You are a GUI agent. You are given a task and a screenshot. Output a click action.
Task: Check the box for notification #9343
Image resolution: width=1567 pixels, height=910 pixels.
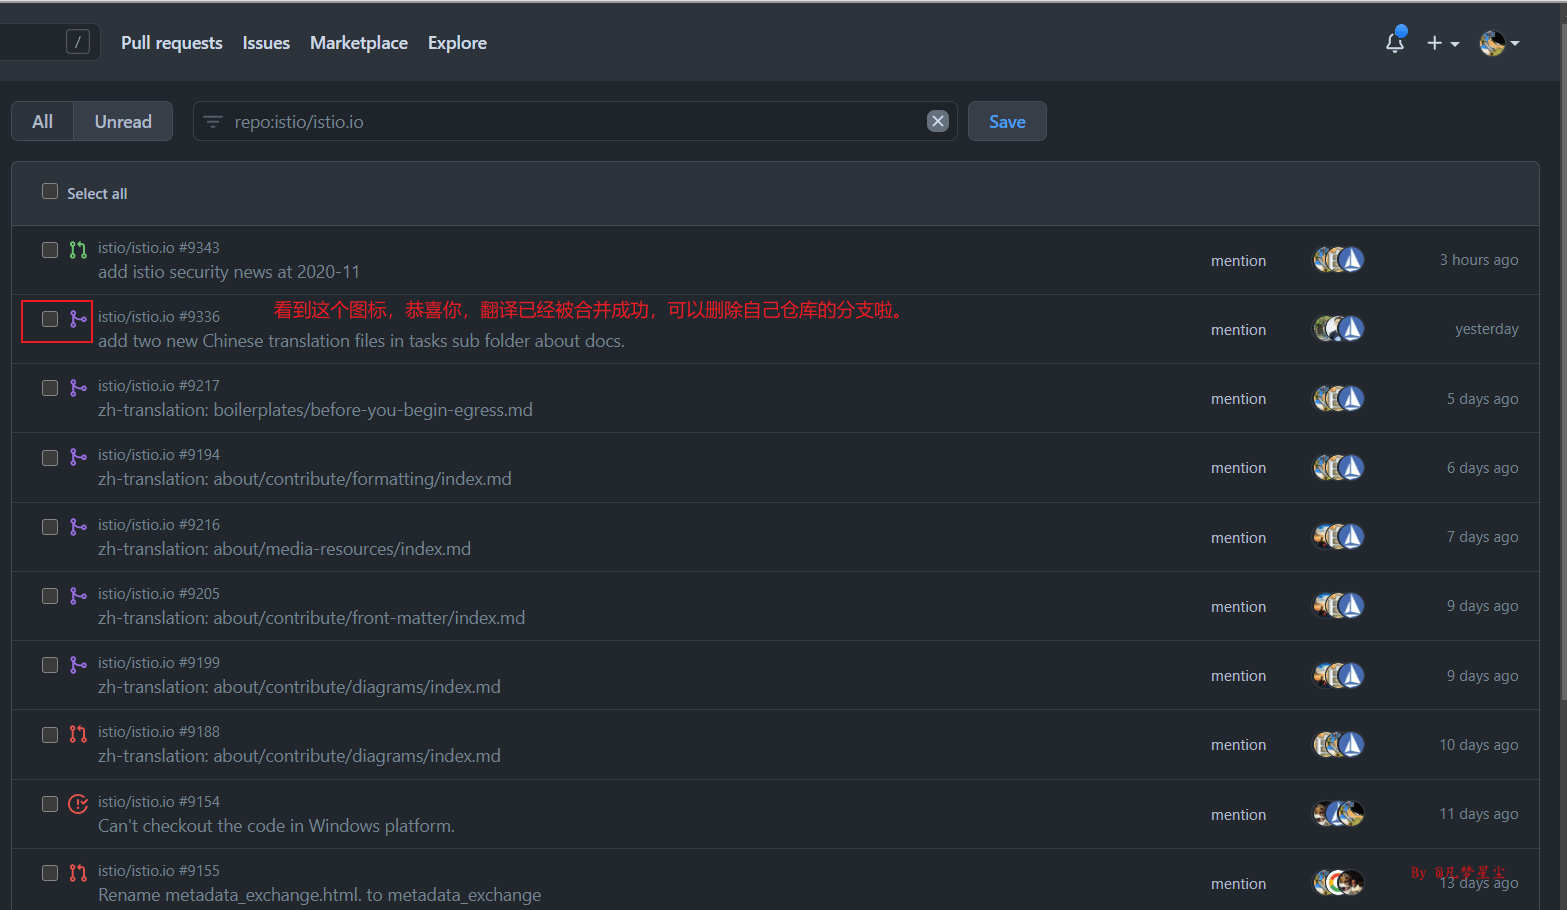(50, 250)
